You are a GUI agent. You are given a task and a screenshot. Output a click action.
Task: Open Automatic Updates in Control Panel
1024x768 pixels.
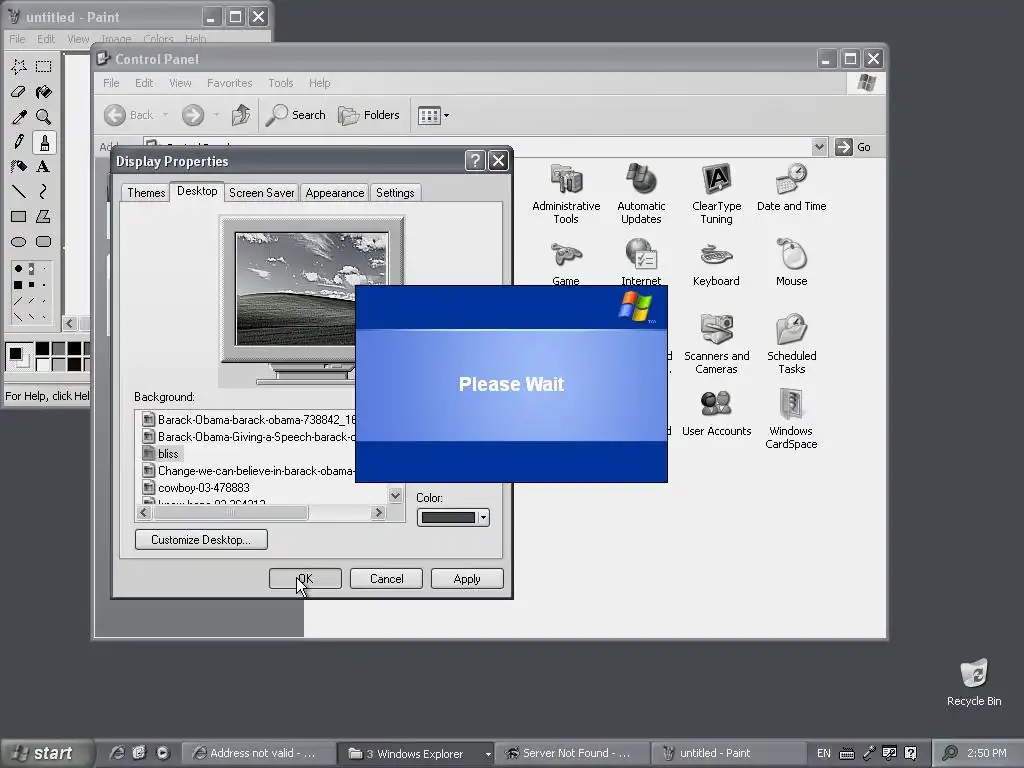coord(641,194)
